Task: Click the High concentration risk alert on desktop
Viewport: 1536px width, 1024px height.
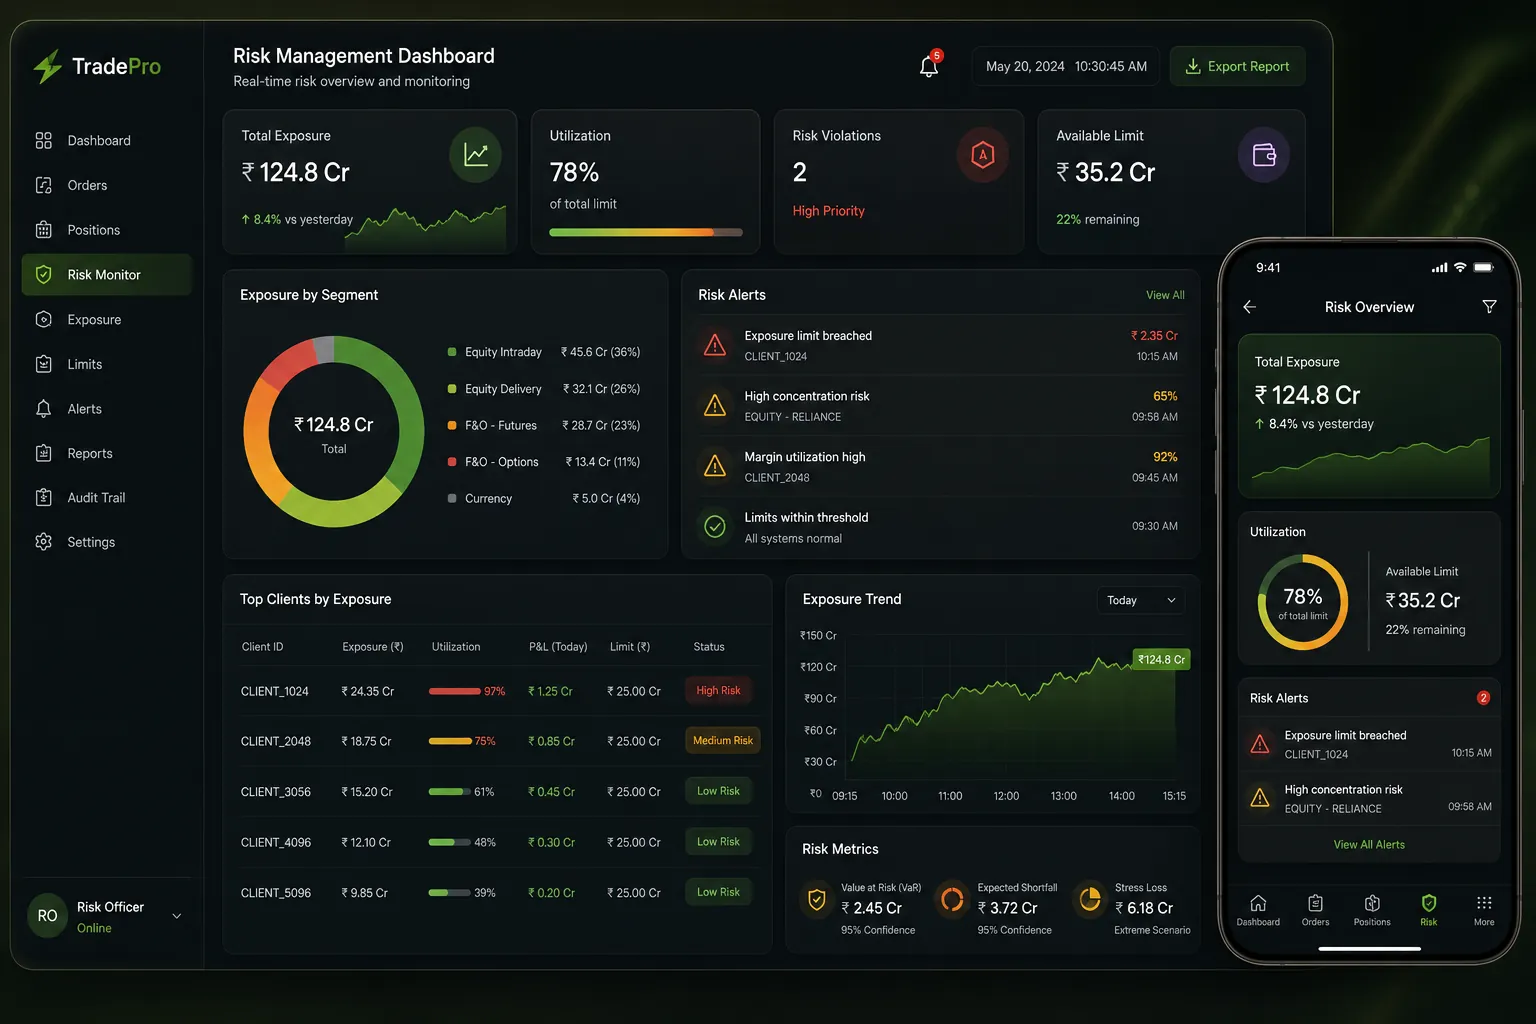Action: tap(940, 405)
